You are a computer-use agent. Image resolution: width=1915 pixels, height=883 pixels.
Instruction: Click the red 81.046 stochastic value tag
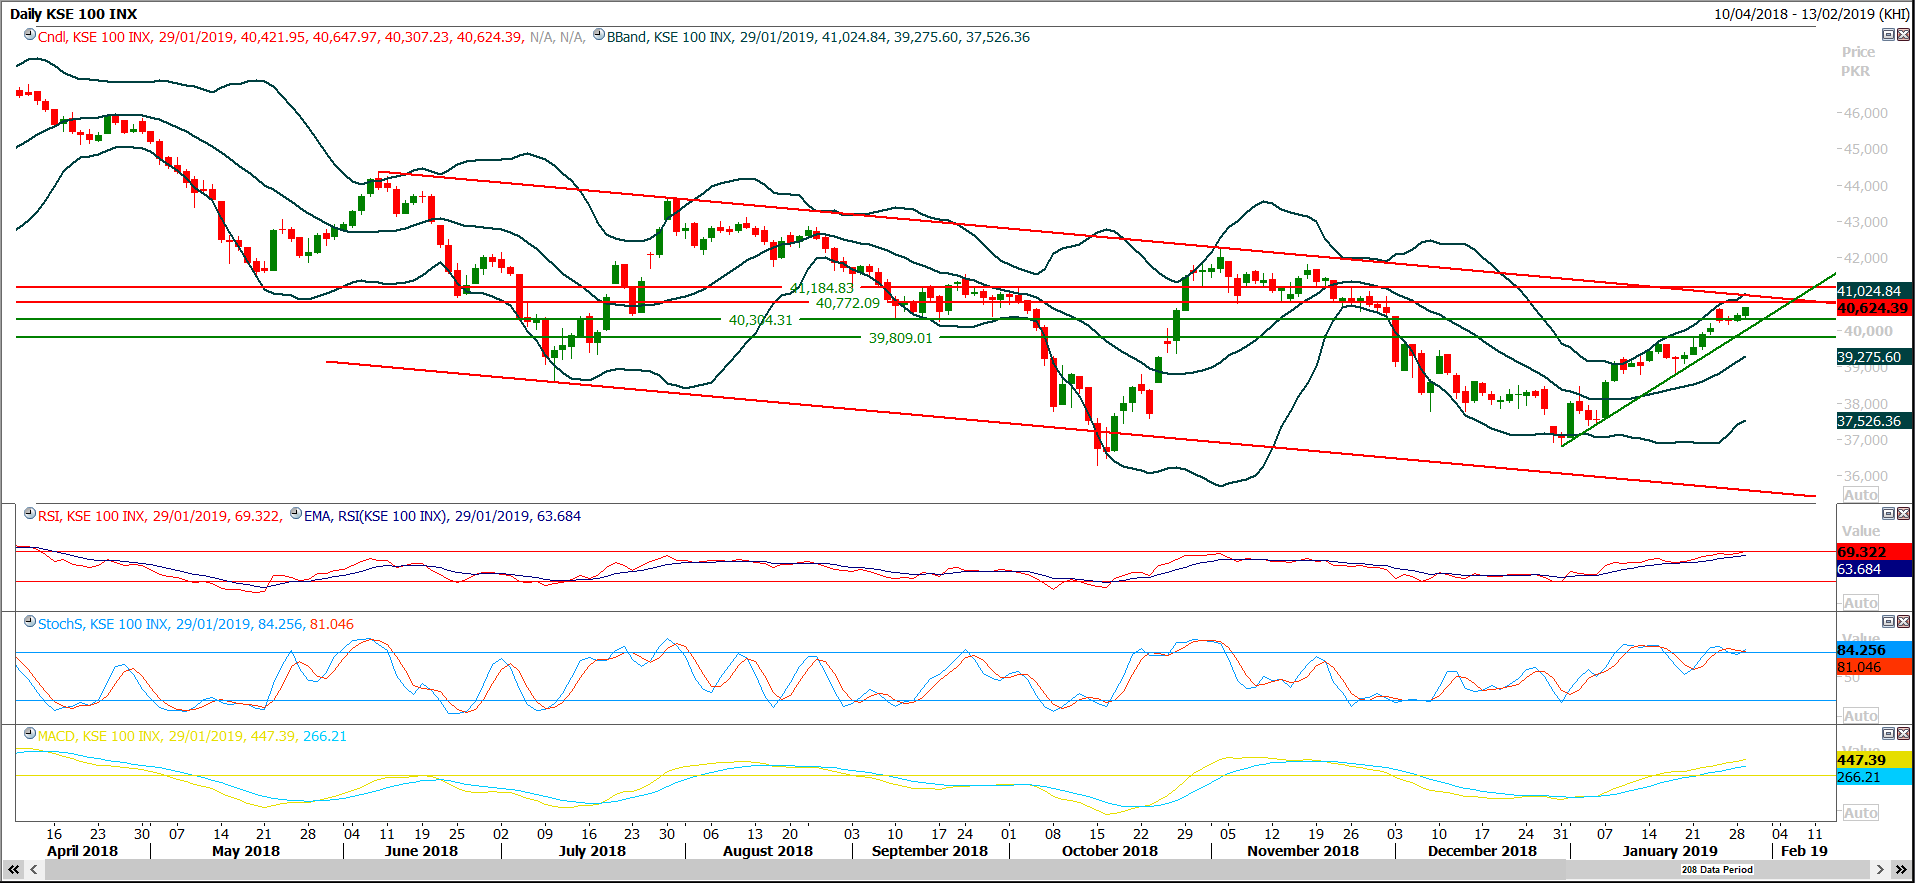click(1874, 667)
